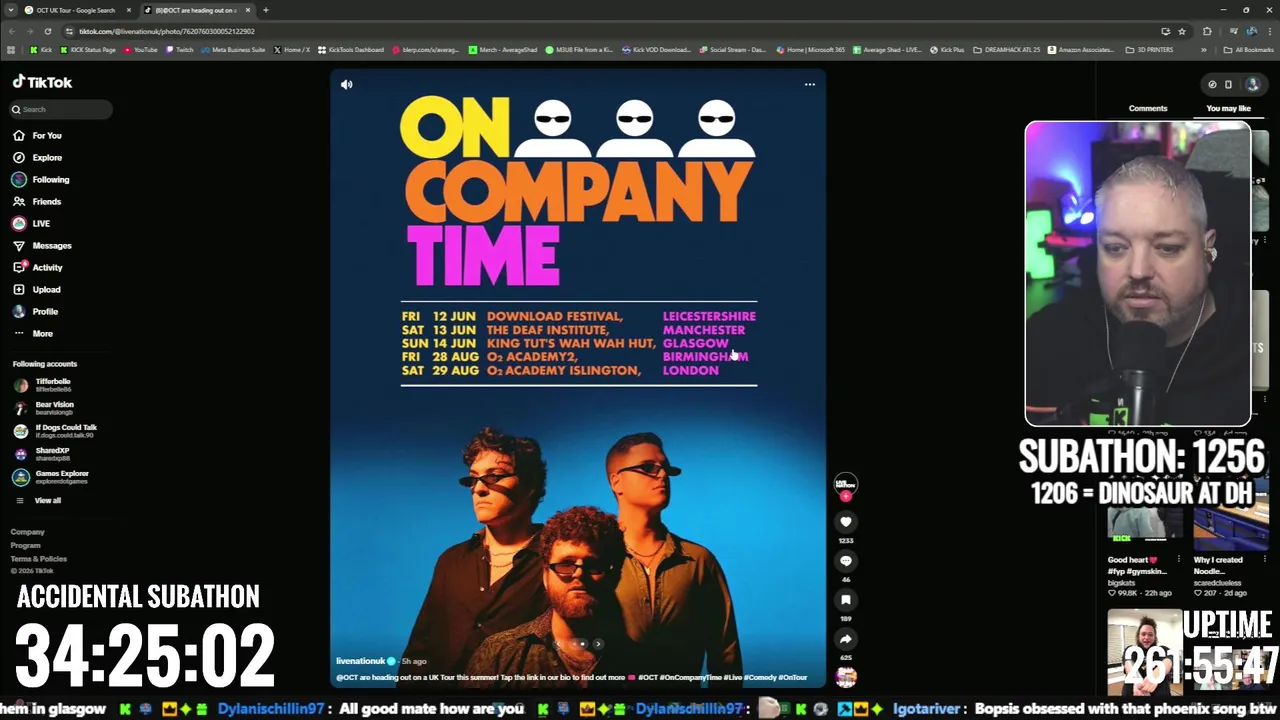Open the three-dot post options menu

point(809,85)
